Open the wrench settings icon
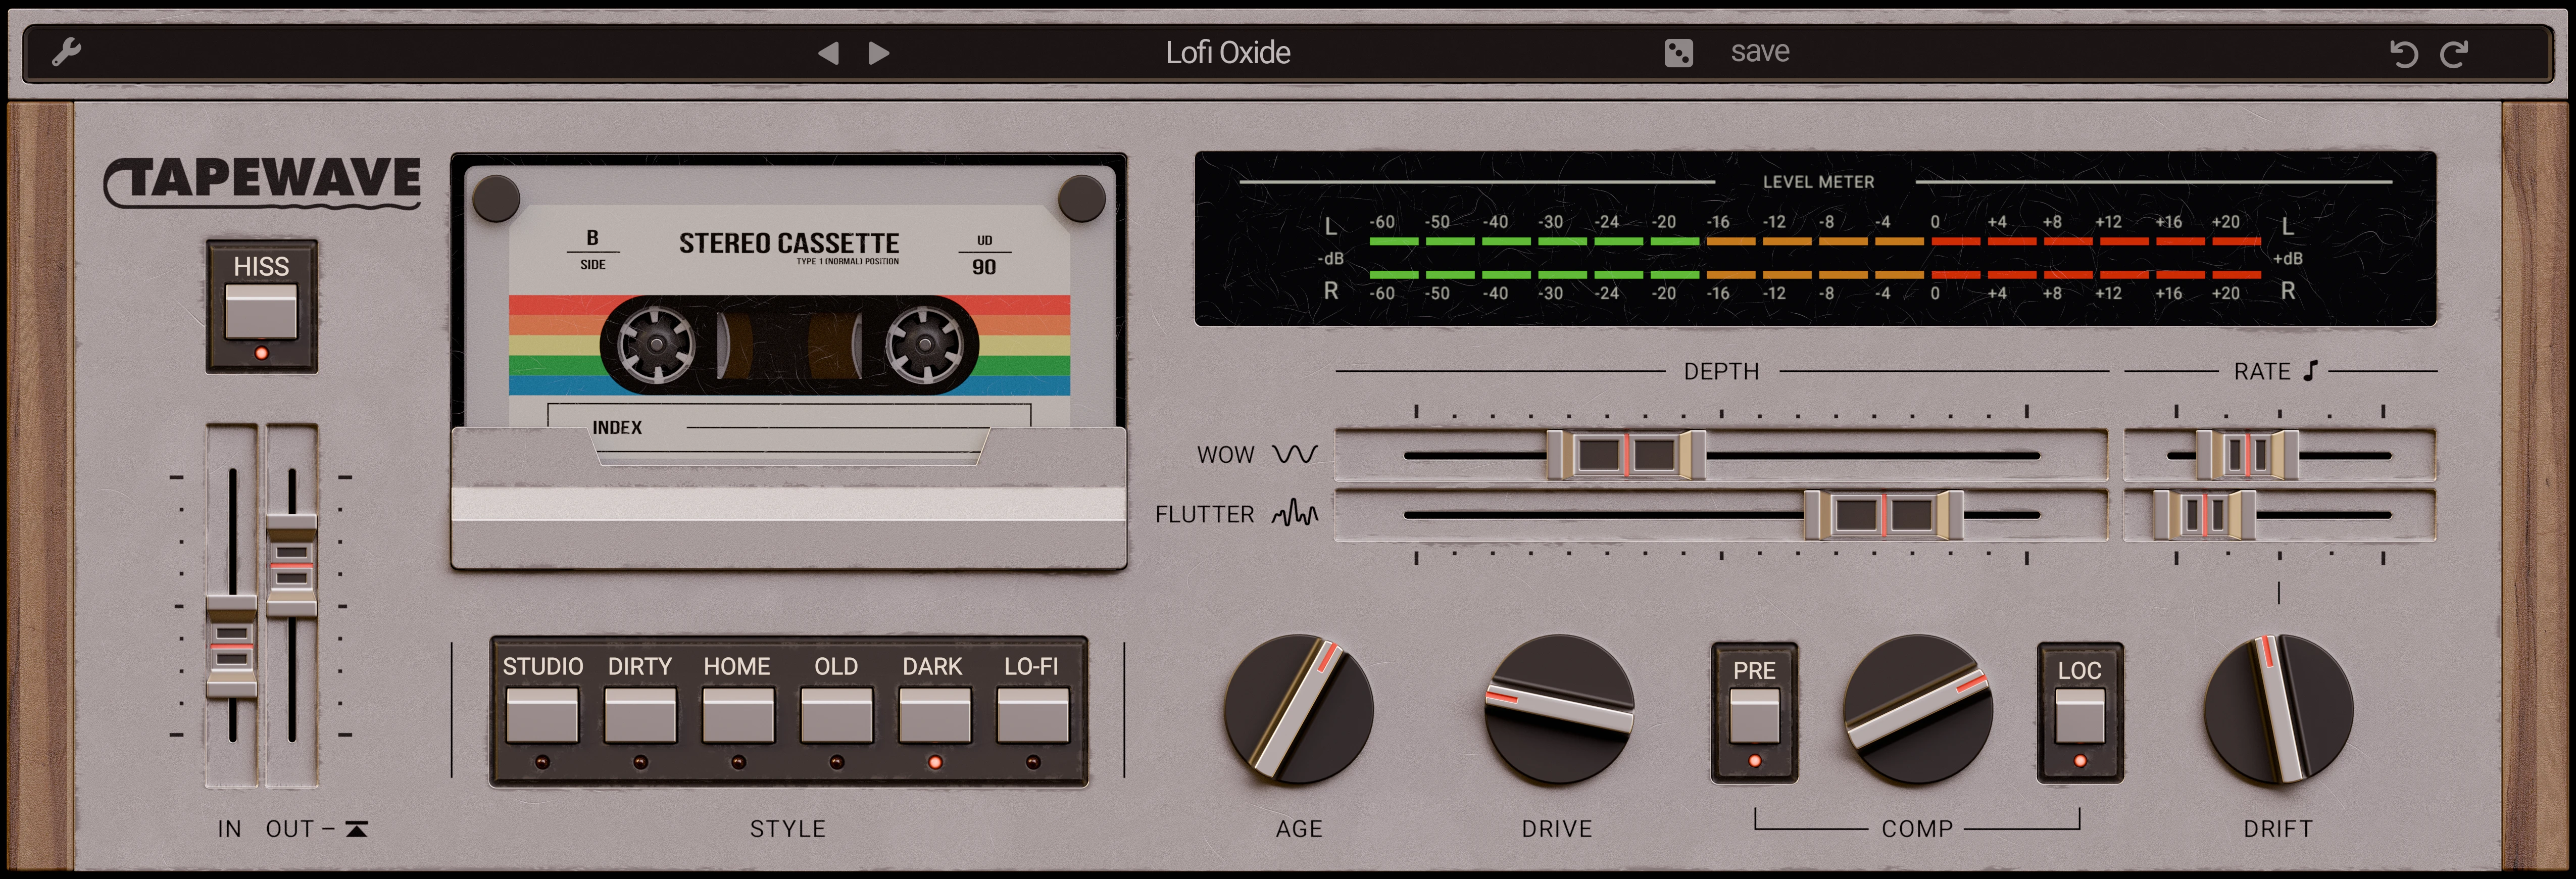The height and width of the screenshot is (879, 2576). [x=67, y=52]
